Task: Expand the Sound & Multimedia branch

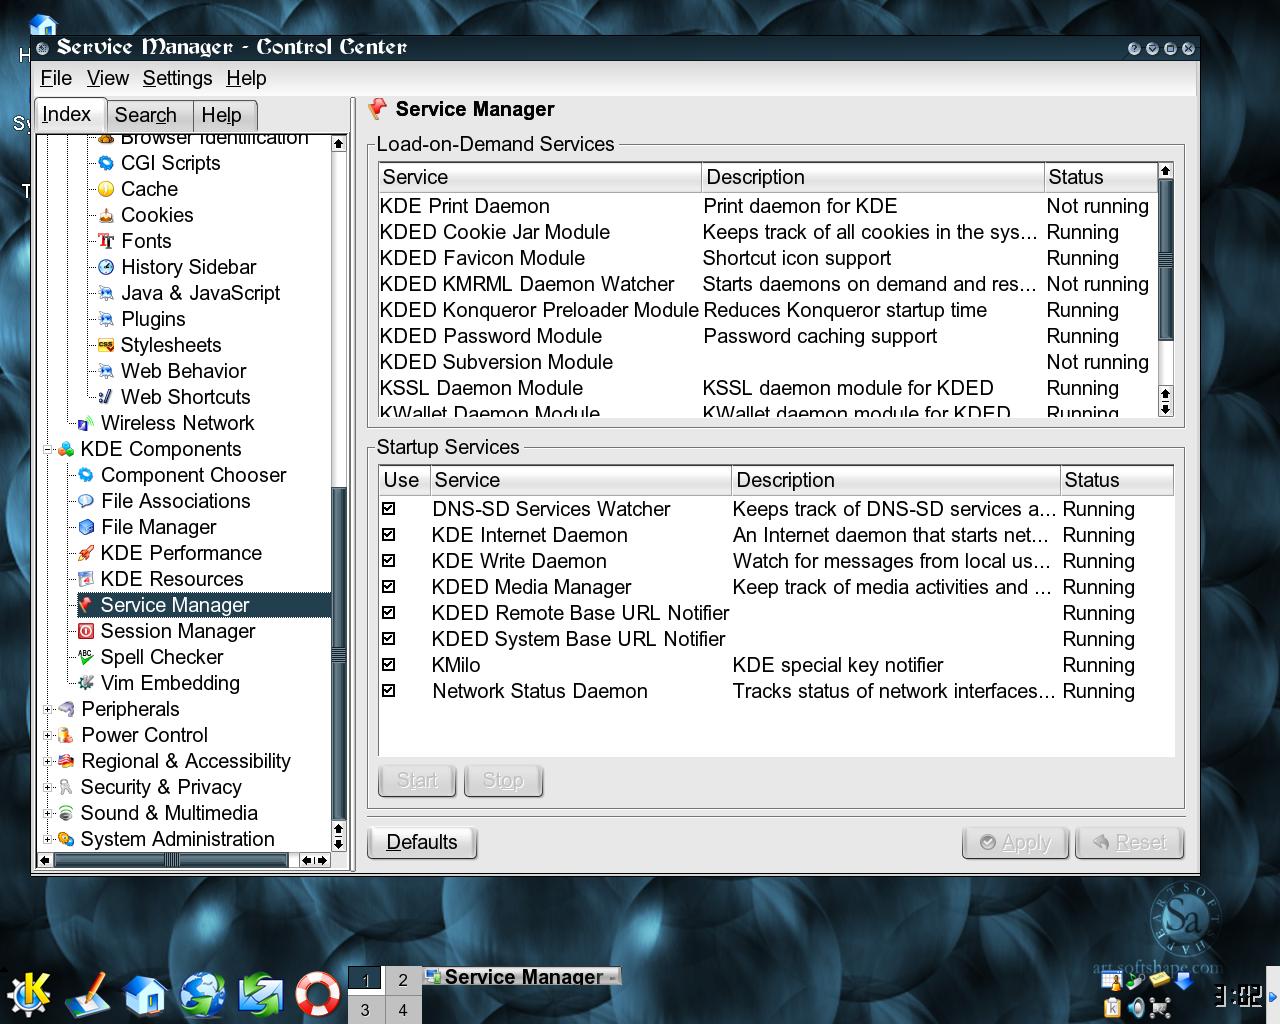Action: point(48,813)
